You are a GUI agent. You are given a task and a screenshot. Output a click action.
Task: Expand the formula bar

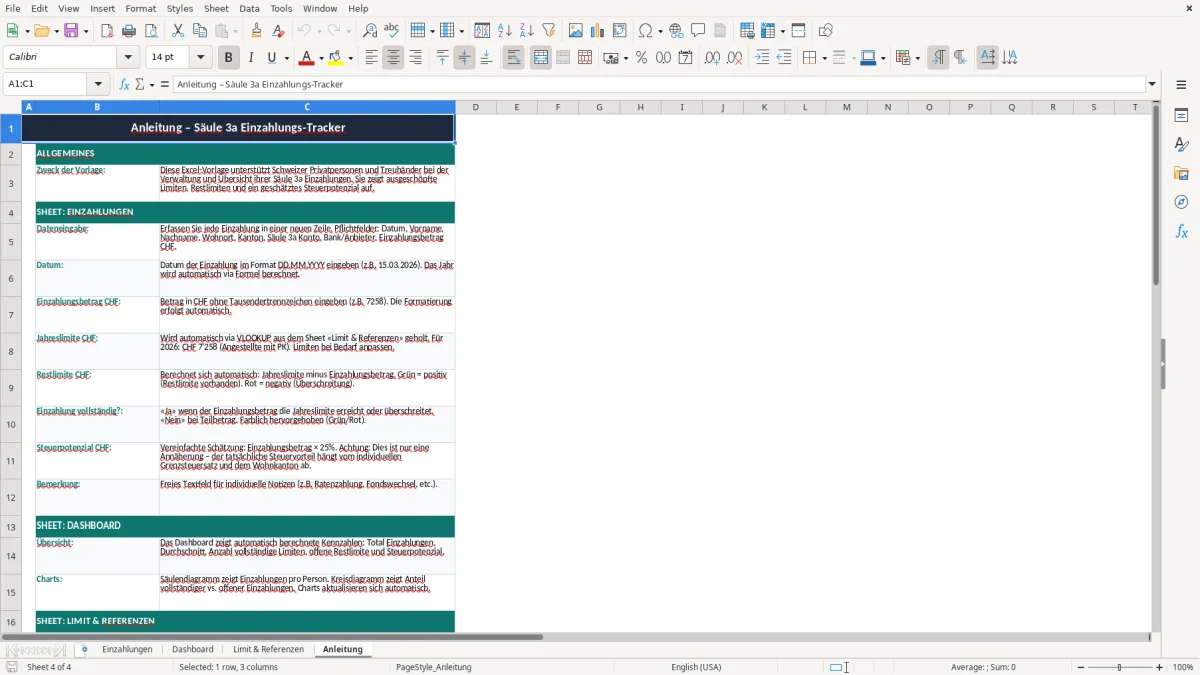(x=1152, y=84)
